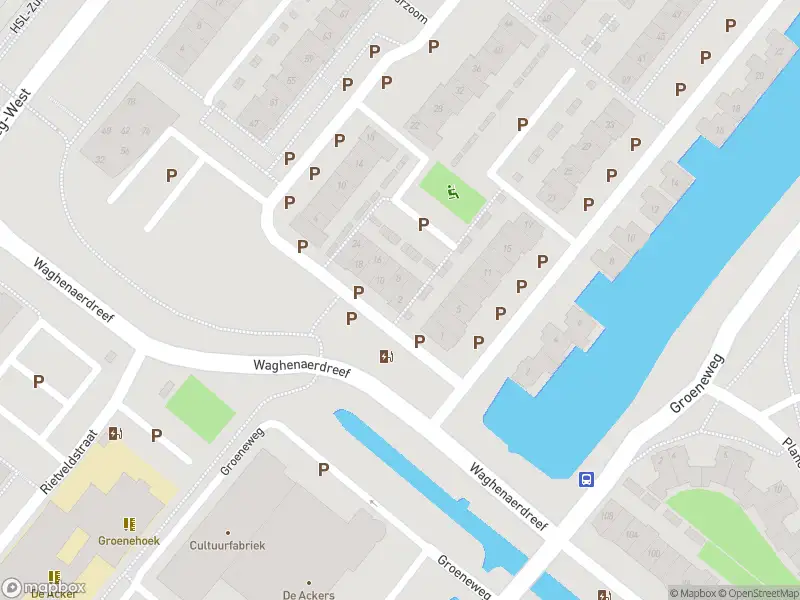This screenshot has height=600, width=800.
Task: Open the © OpenStreetMap attribution link
Action: click(x=759, y=593)
